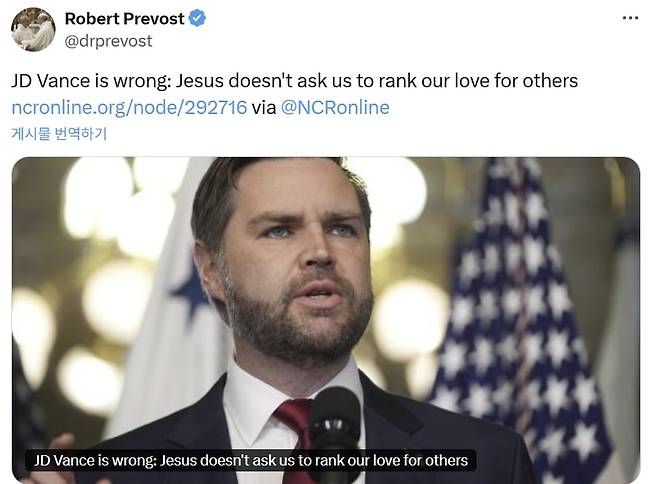Viewport: 658px width, 484px height.
Task: Click Robert Prevost's profile avatar
Action: (x=33, y=30)
